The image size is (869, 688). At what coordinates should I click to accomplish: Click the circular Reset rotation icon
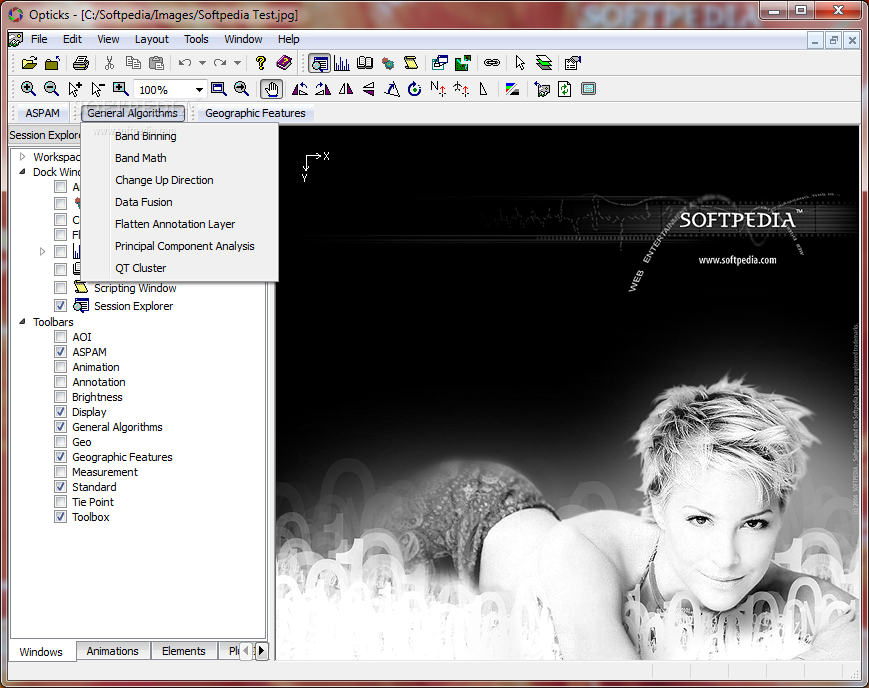point(415,89)
